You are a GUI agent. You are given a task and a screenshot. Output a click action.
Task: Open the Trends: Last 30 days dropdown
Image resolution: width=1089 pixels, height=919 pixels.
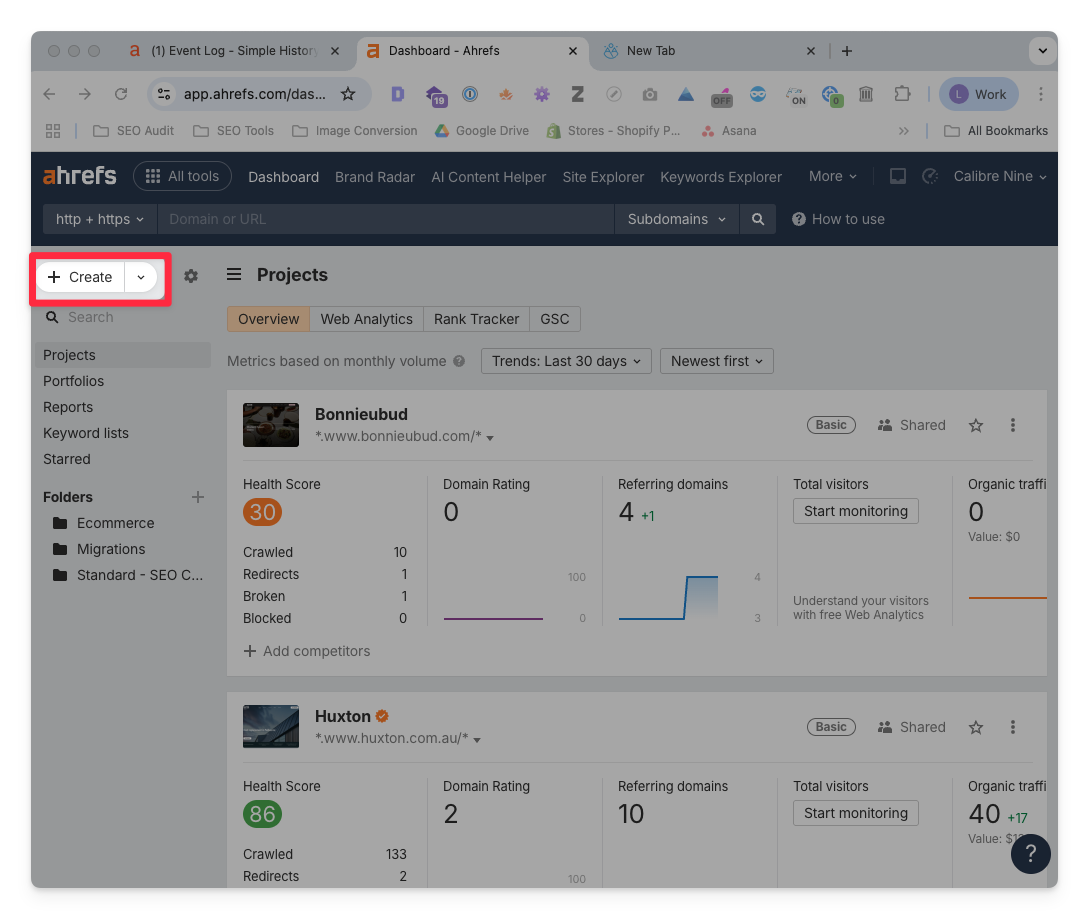point(566,361)
